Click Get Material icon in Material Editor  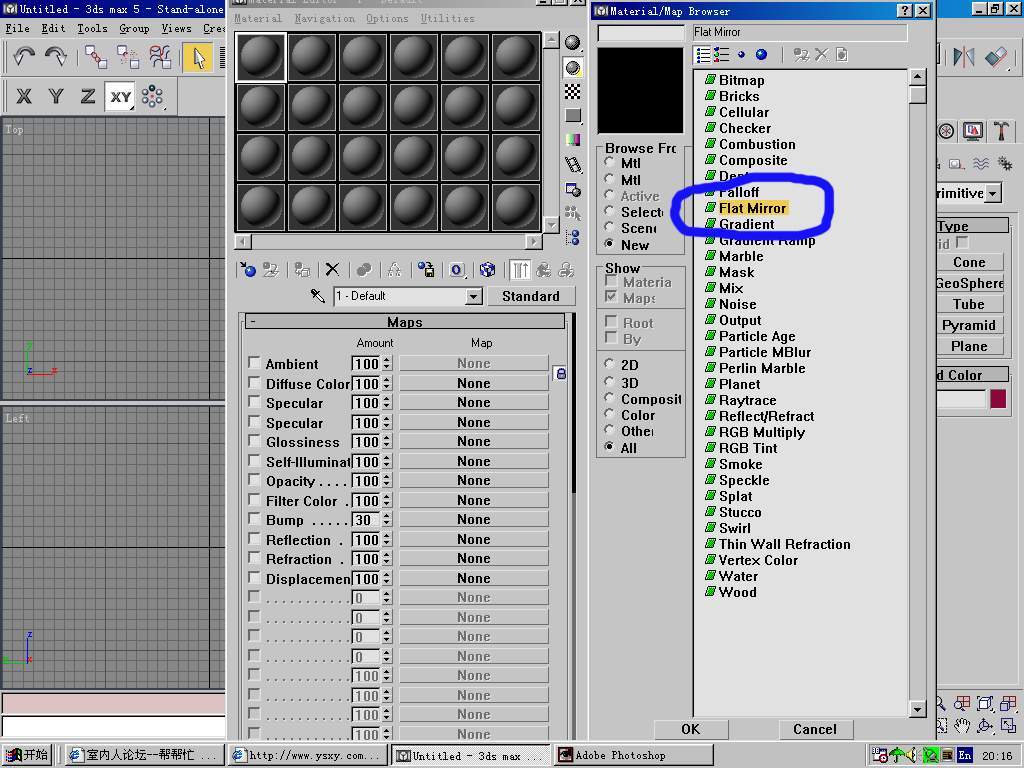tap(248, 269)
